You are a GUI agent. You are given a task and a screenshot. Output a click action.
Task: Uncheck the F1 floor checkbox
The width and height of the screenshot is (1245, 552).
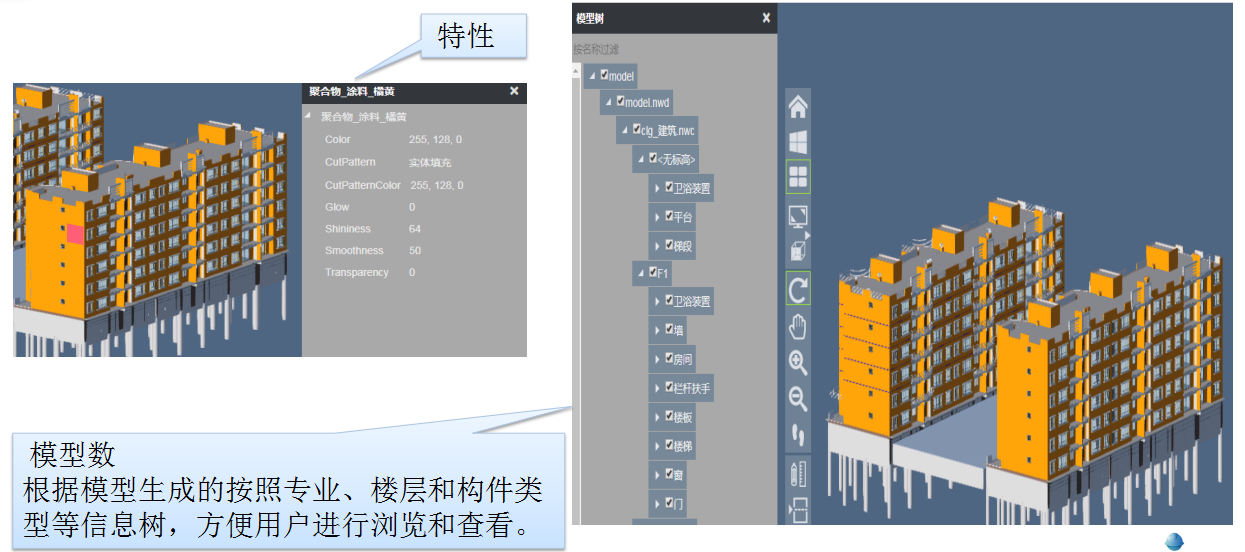click(652, 271)
